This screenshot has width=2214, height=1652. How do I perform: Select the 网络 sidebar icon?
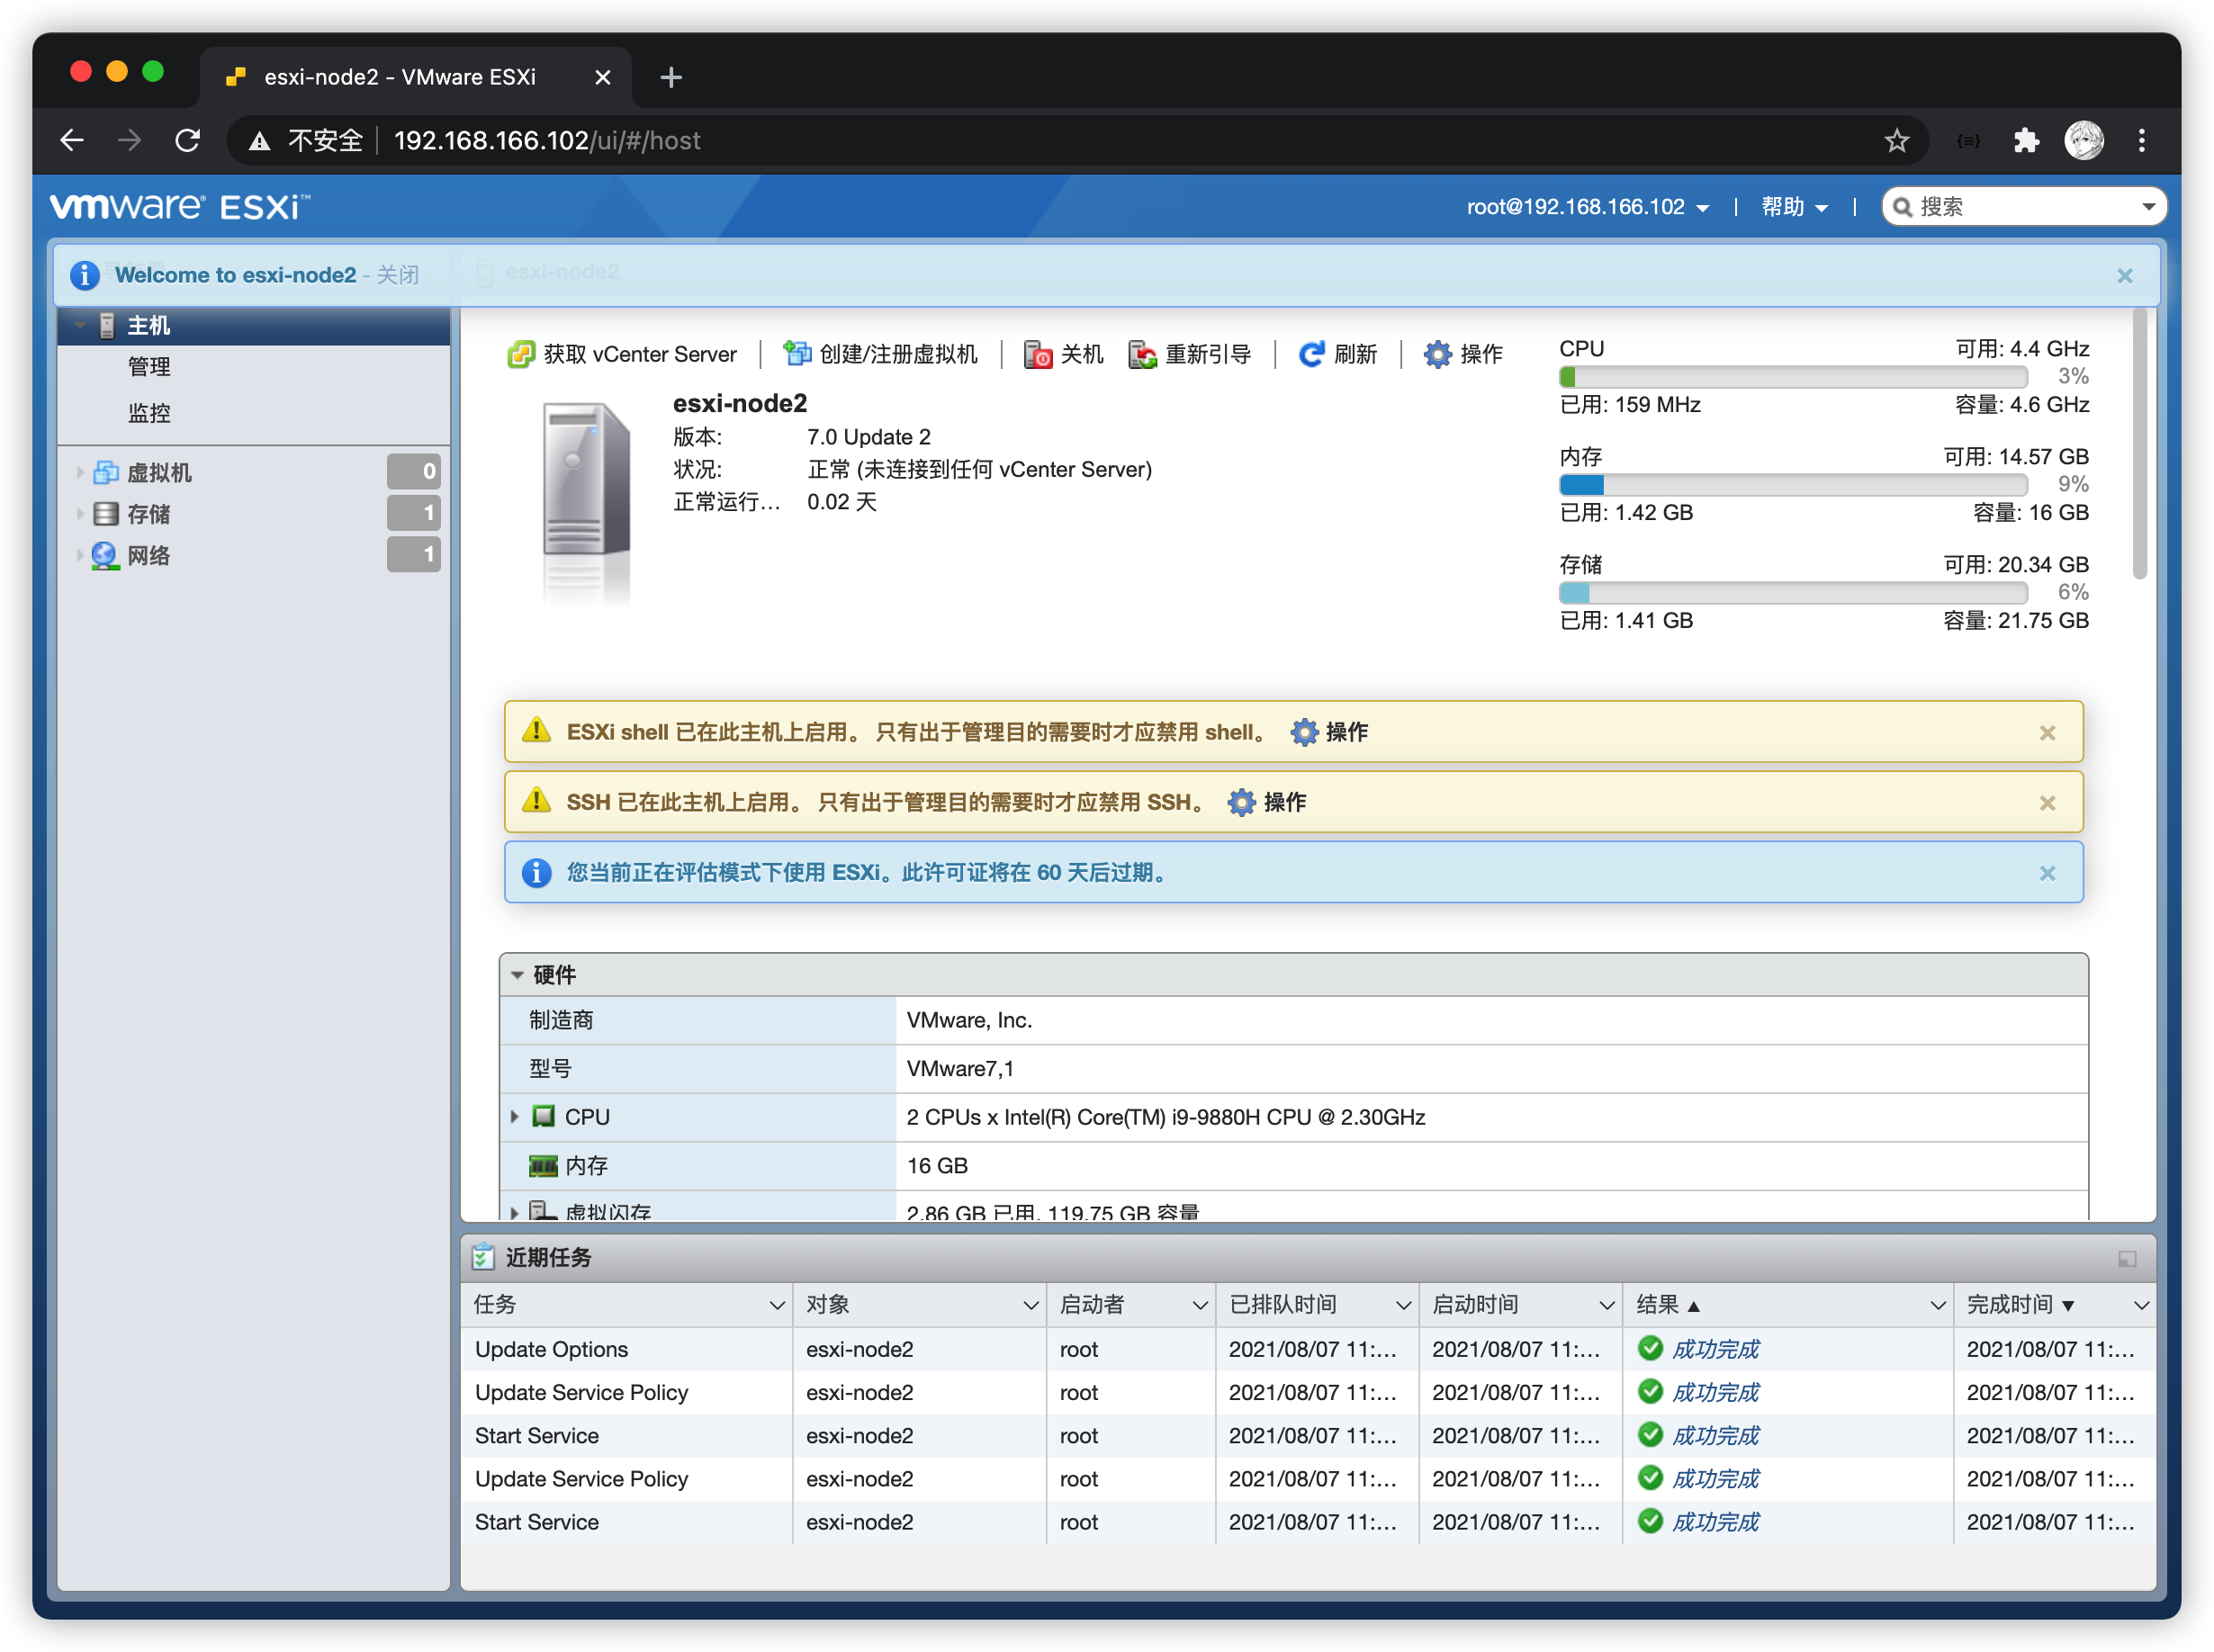click(104, 556)
